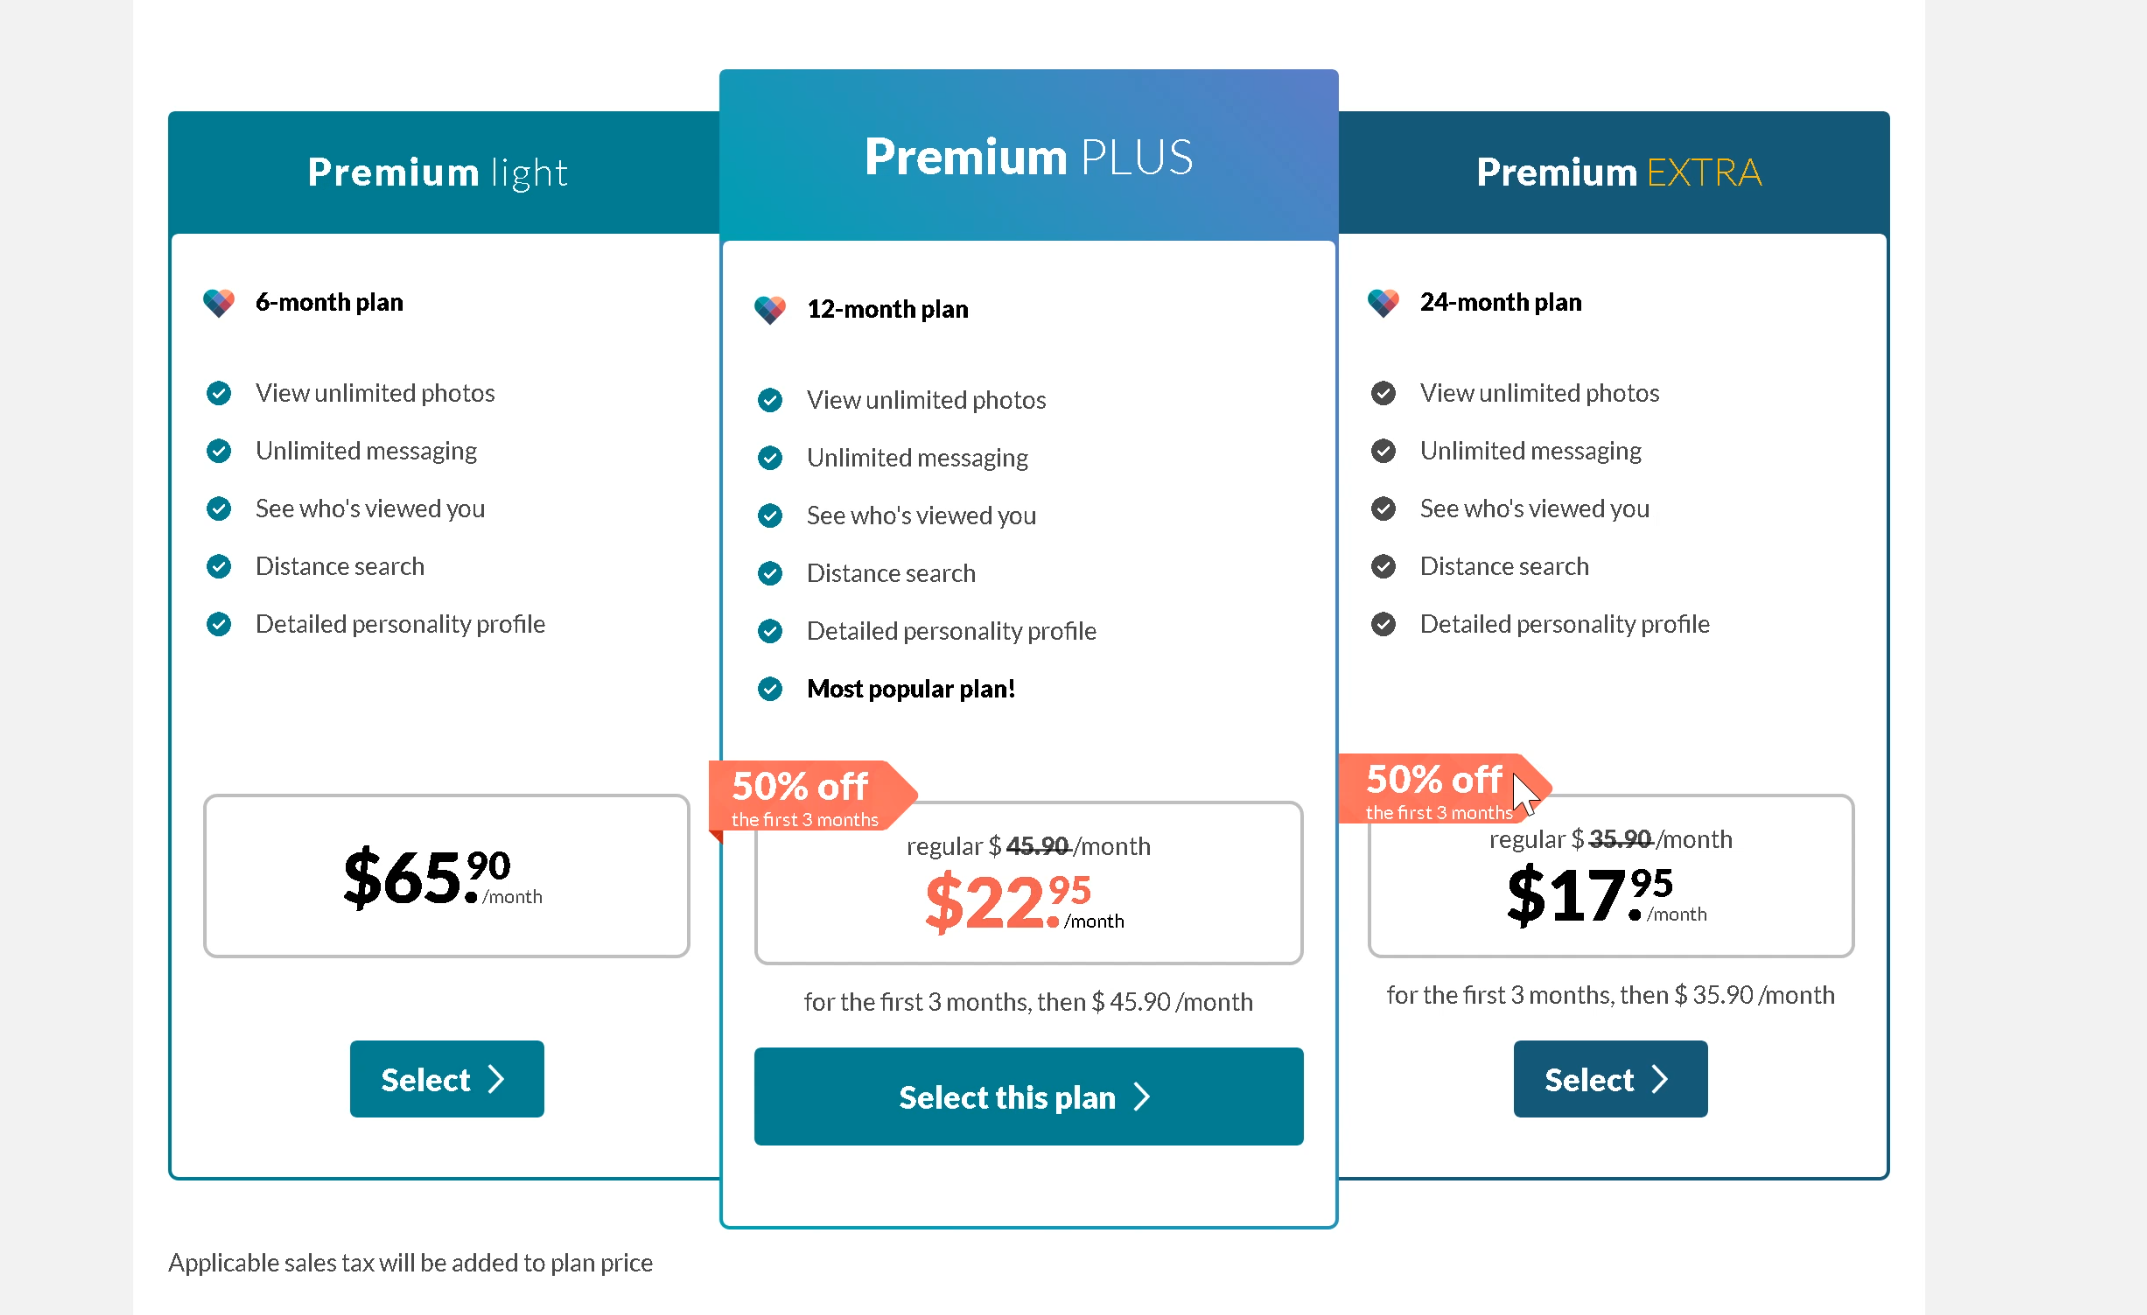
Task: Click the checkmark icon next to Most popular plan!
Action: pyautogui.click(x=770, y=689)
